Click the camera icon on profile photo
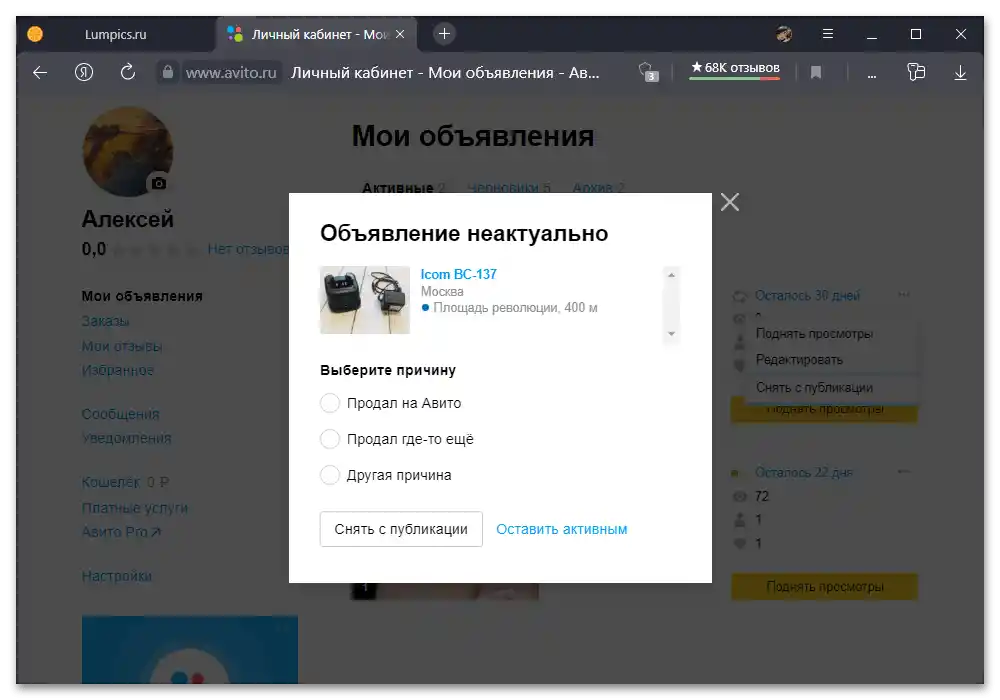 click(158, 184)
